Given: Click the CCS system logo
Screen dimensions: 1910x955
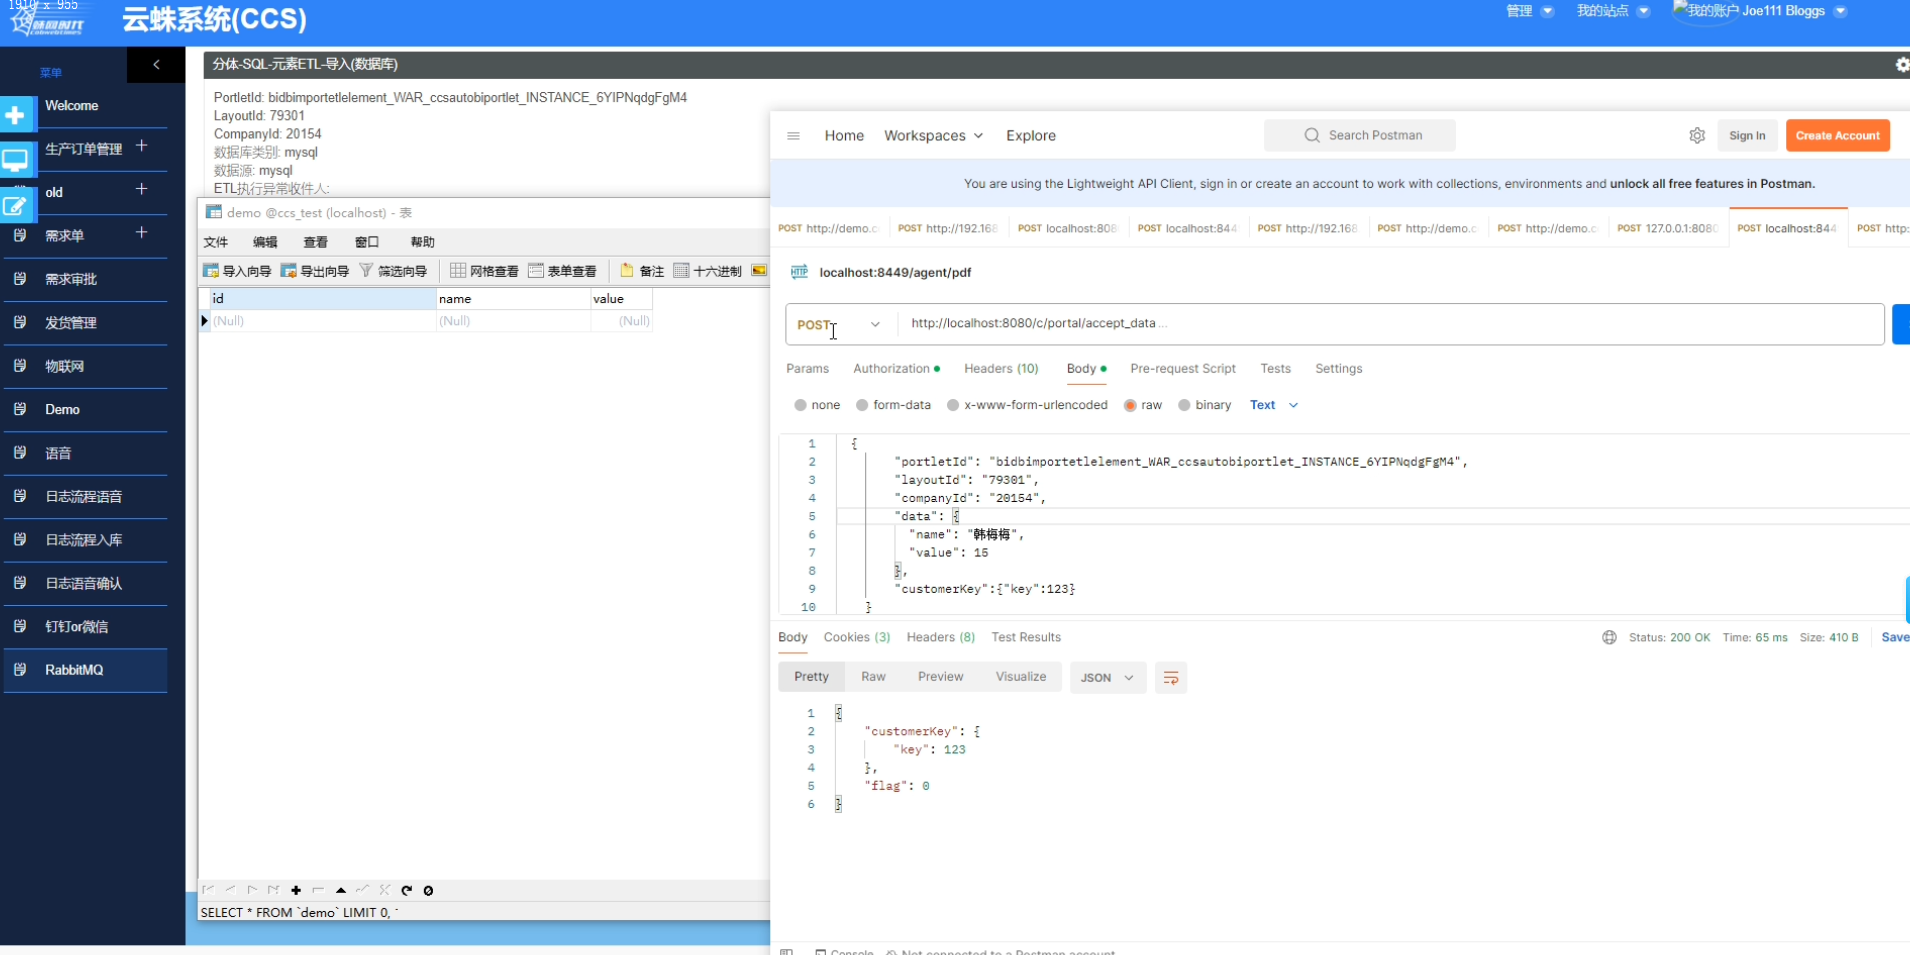Looking at the screenshot, I should [x=47, y=20].
